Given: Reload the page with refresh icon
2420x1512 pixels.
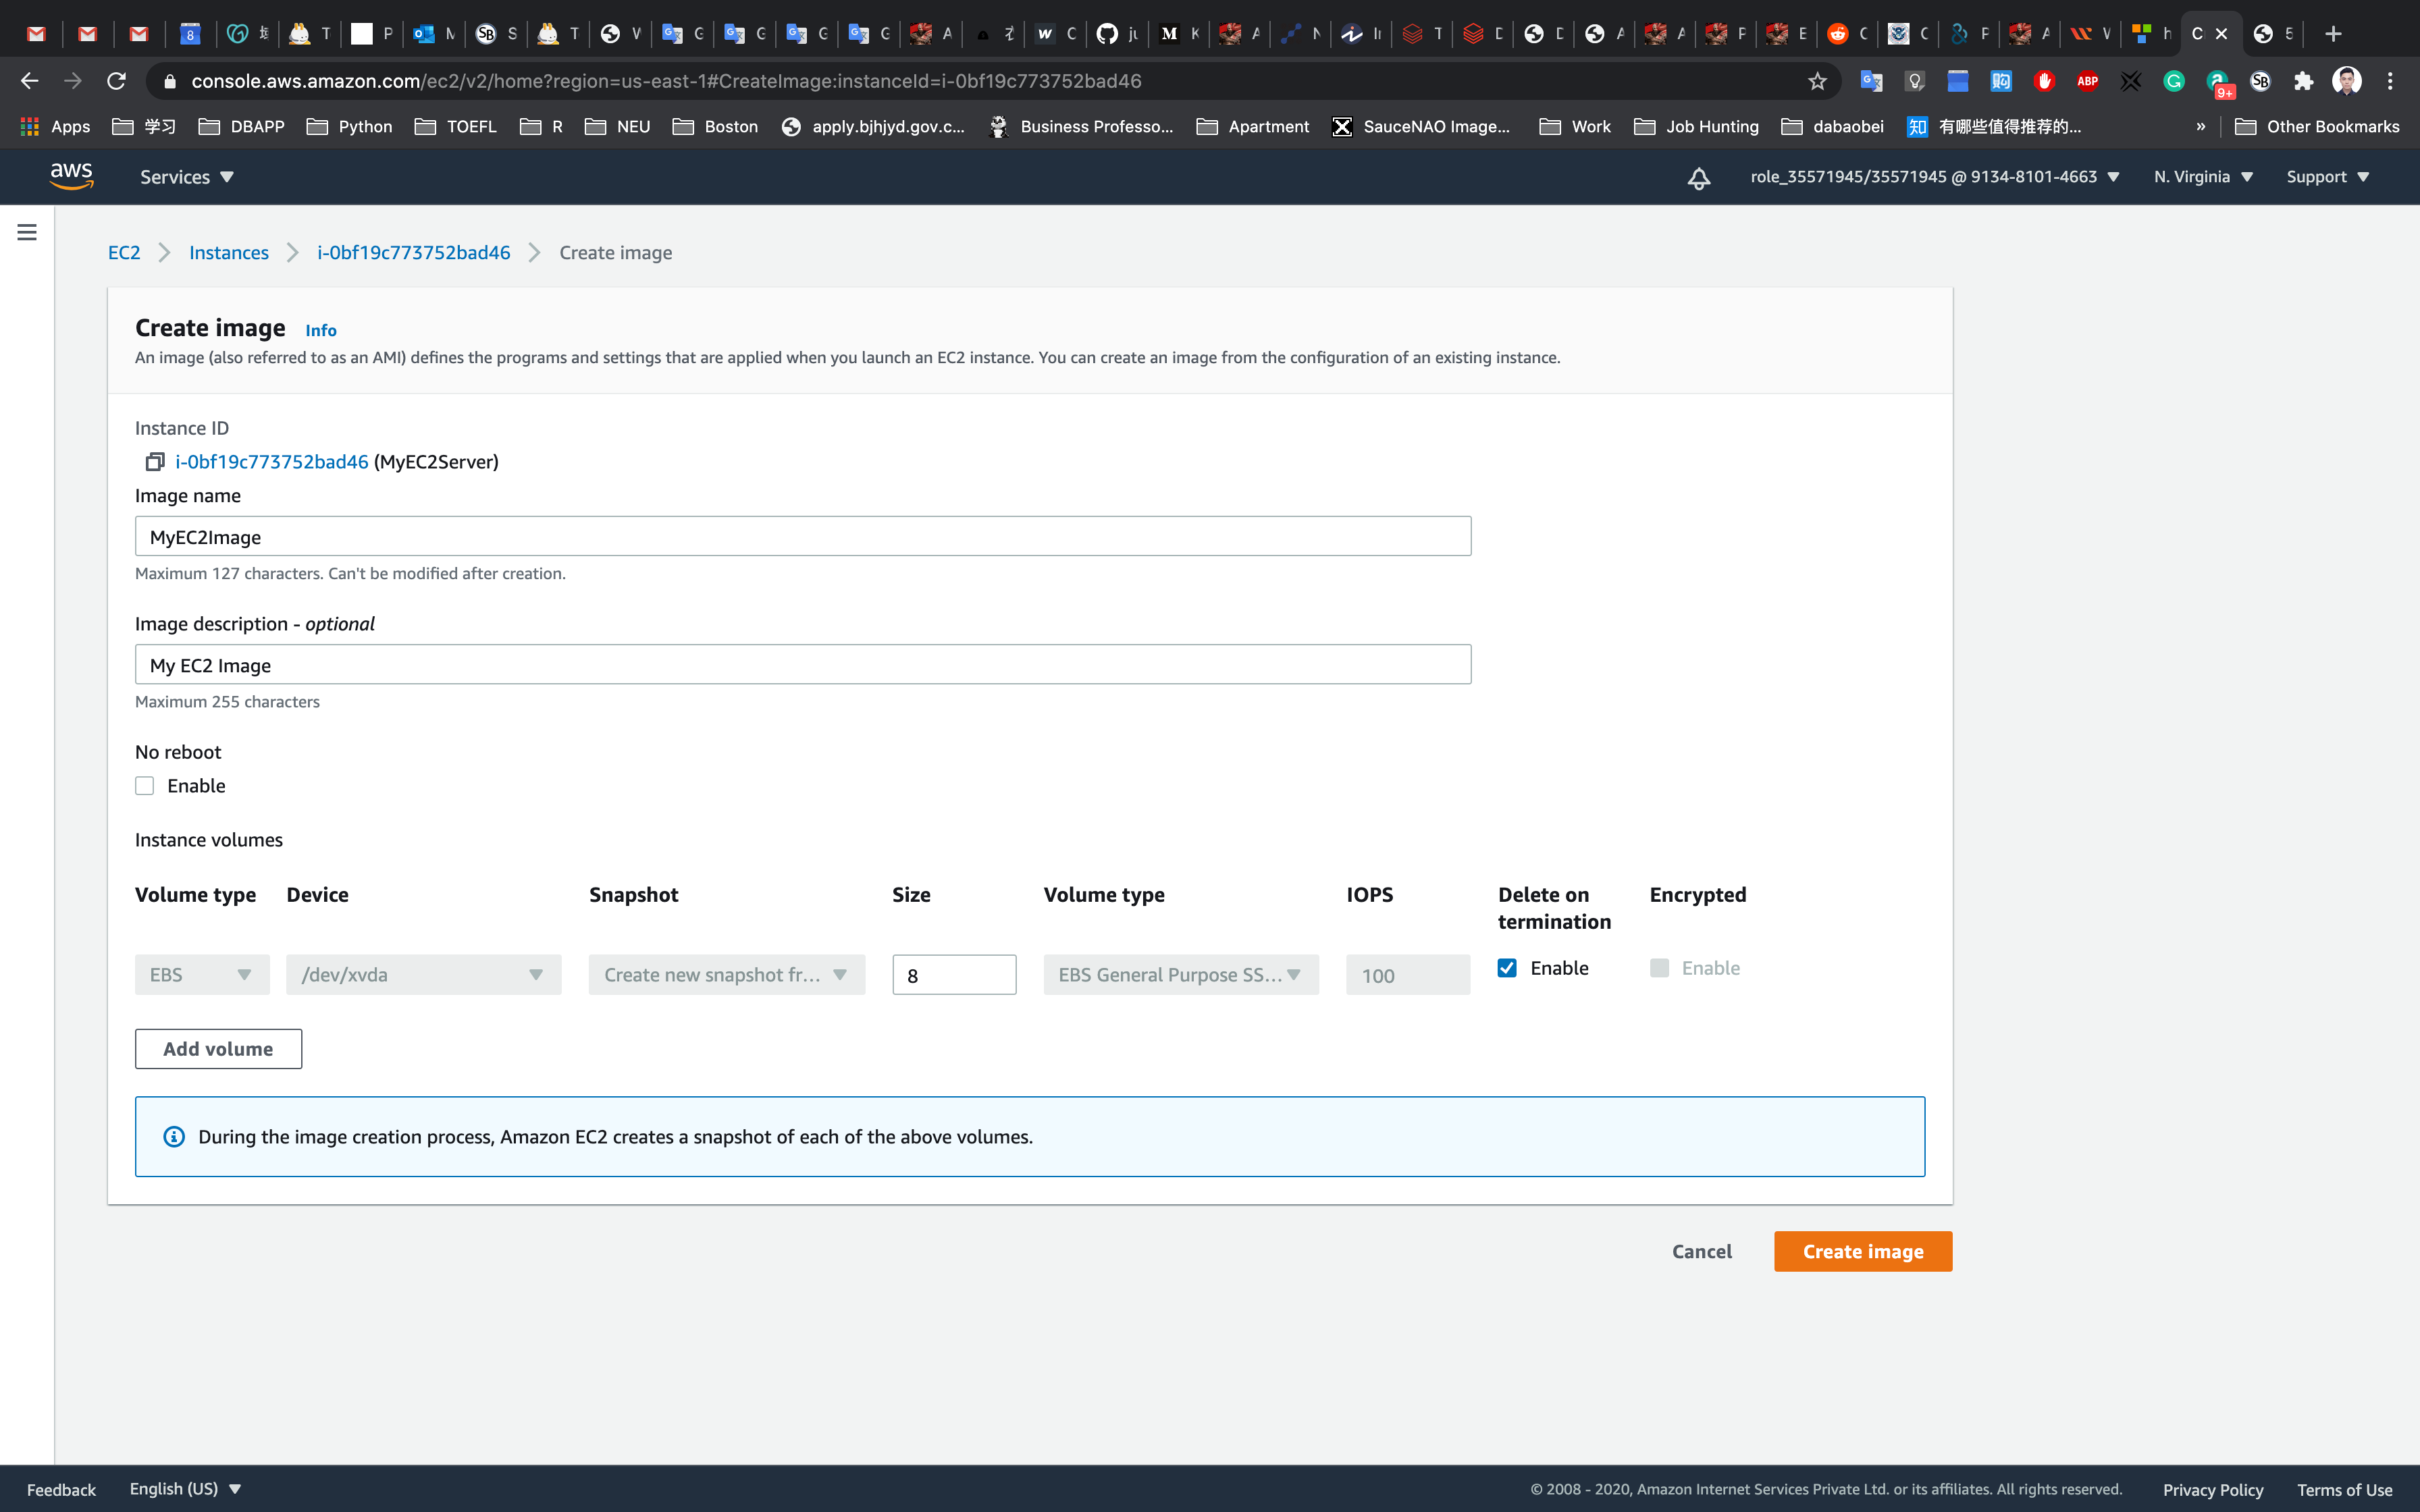Looking at the screenshot, I should (x=116, y=81).
